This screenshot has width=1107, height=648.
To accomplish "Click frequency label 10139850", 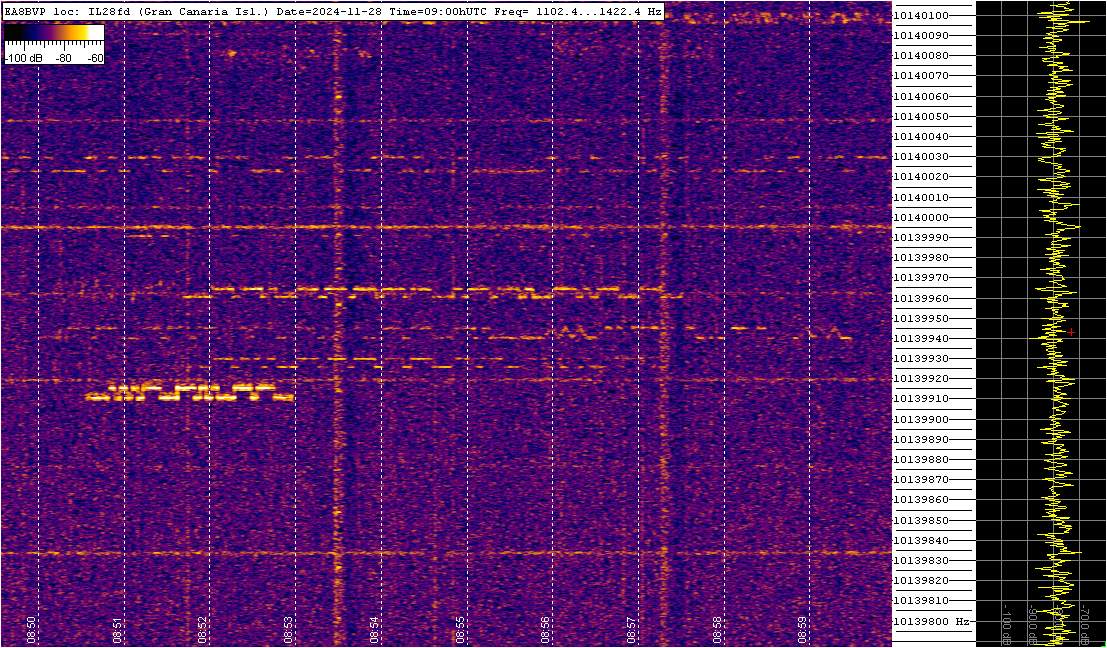I will coord(921,520).
